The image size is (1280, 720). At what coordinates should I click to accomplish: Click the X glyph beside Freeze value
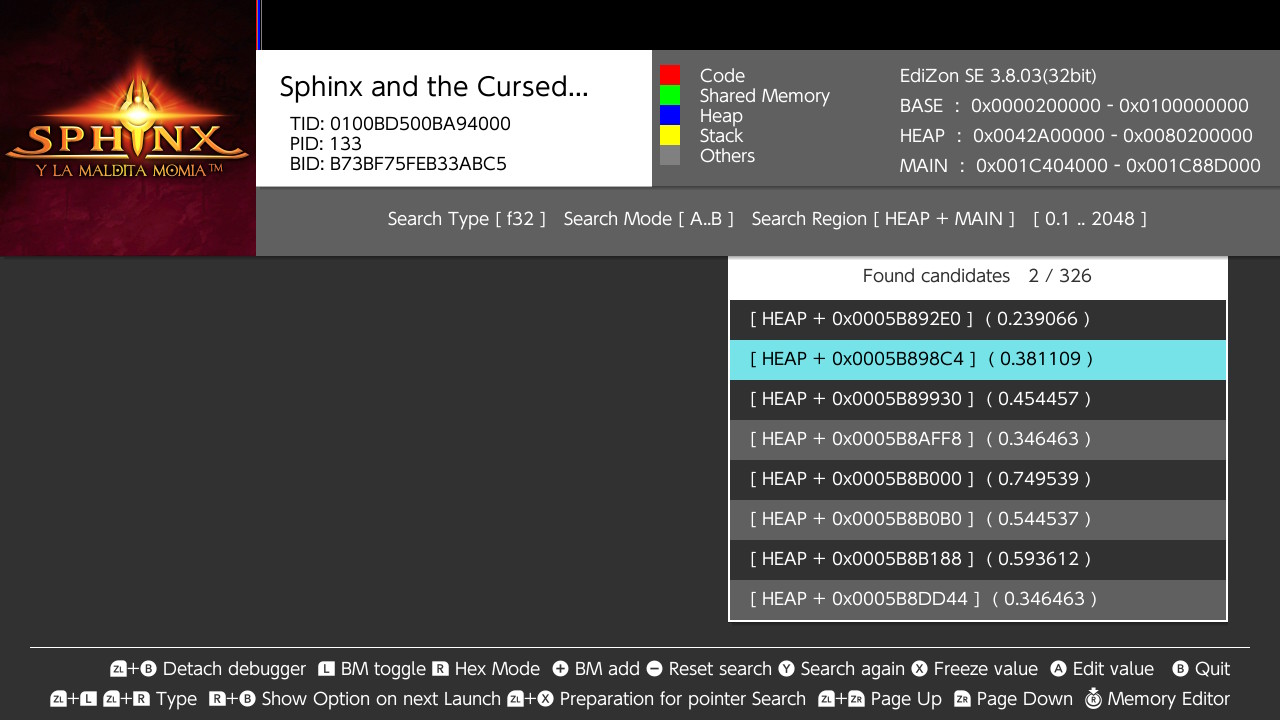pyautogui.click(x=918, y=669)
